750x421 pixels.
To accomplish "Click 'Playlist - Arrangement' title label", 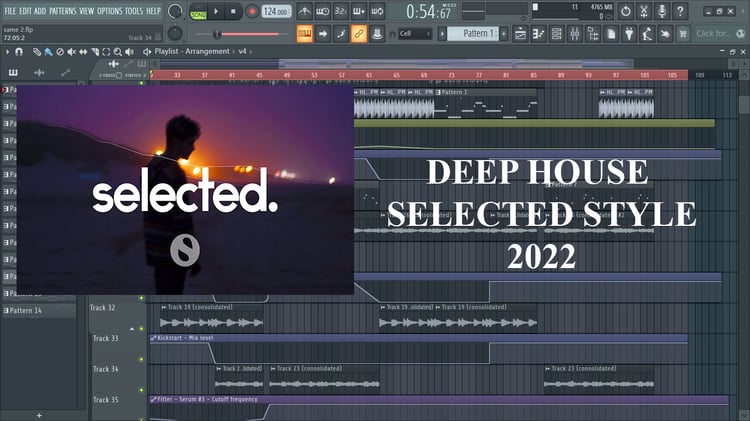I will (192, 51).
